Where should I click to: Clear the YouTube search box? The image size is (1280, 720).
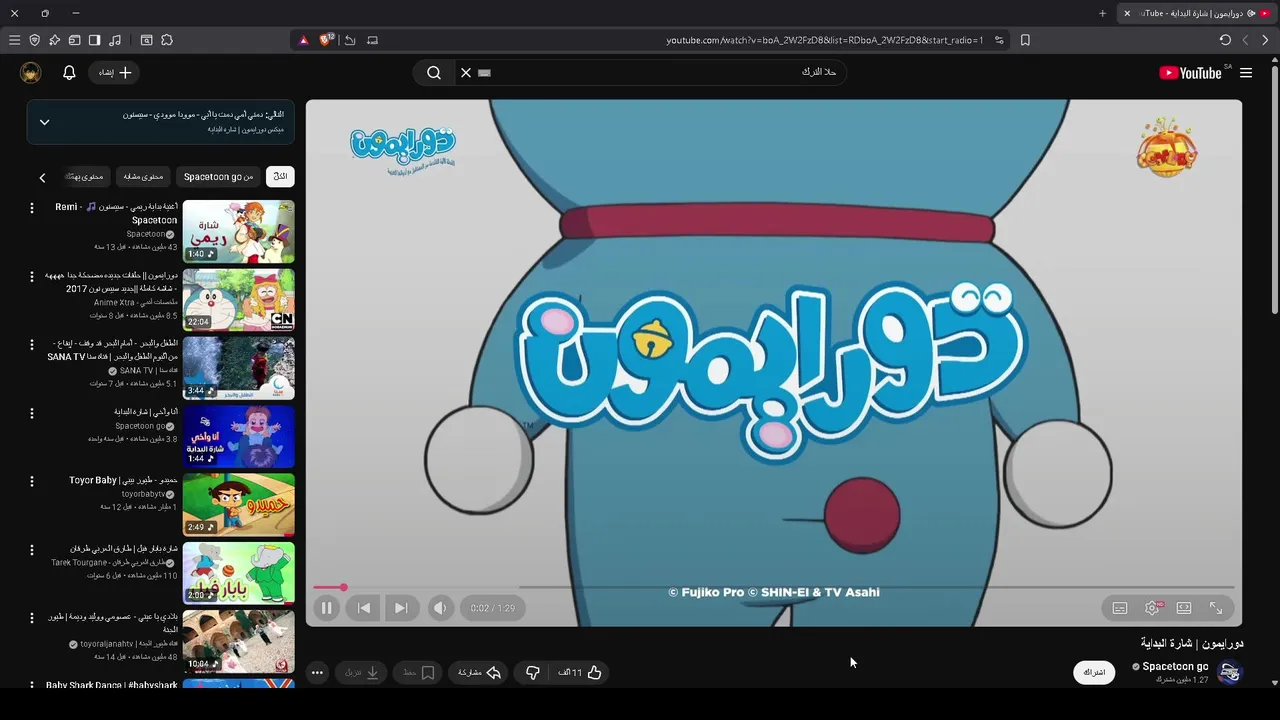[x=466, y=72]
